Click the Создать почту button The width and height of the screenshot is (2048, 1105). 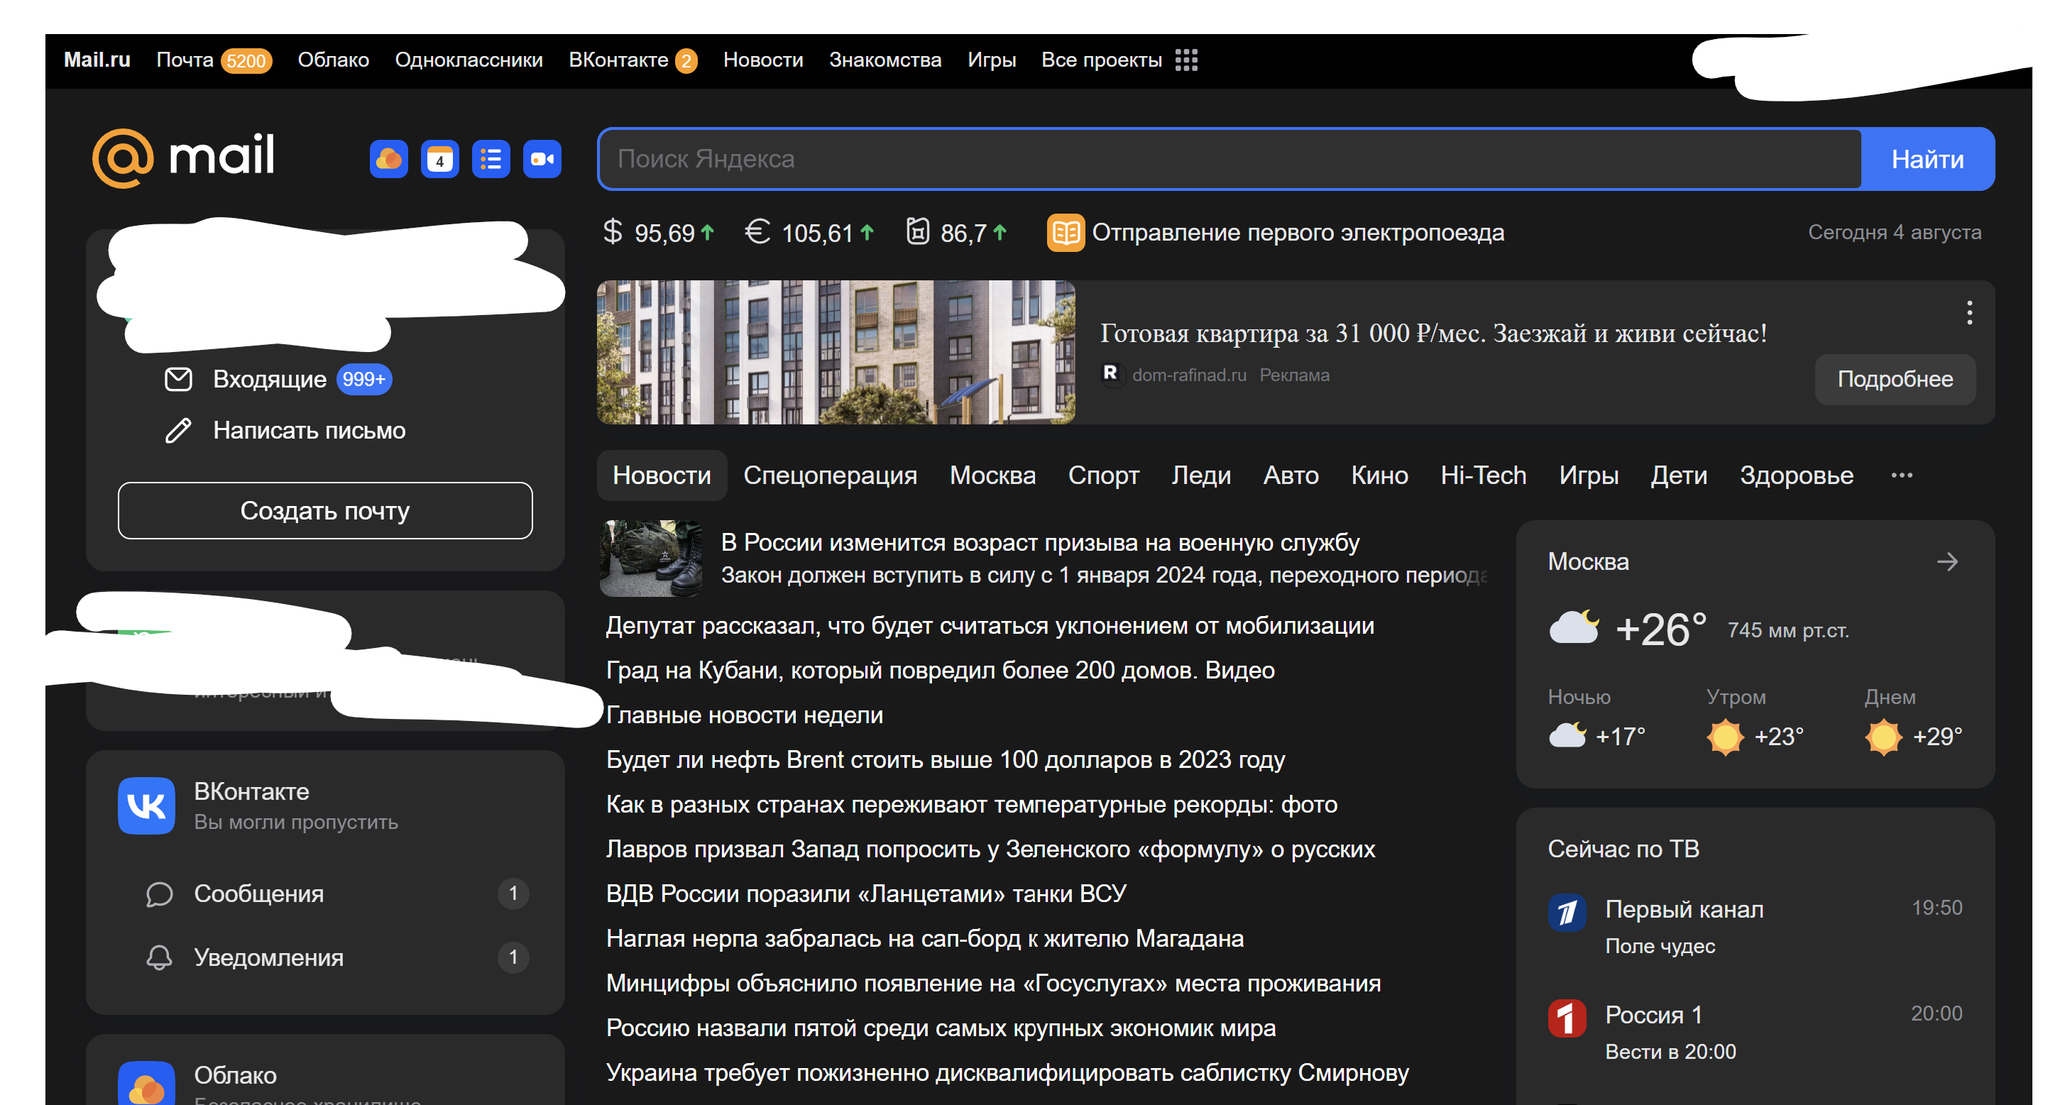[x=325, y=511]
